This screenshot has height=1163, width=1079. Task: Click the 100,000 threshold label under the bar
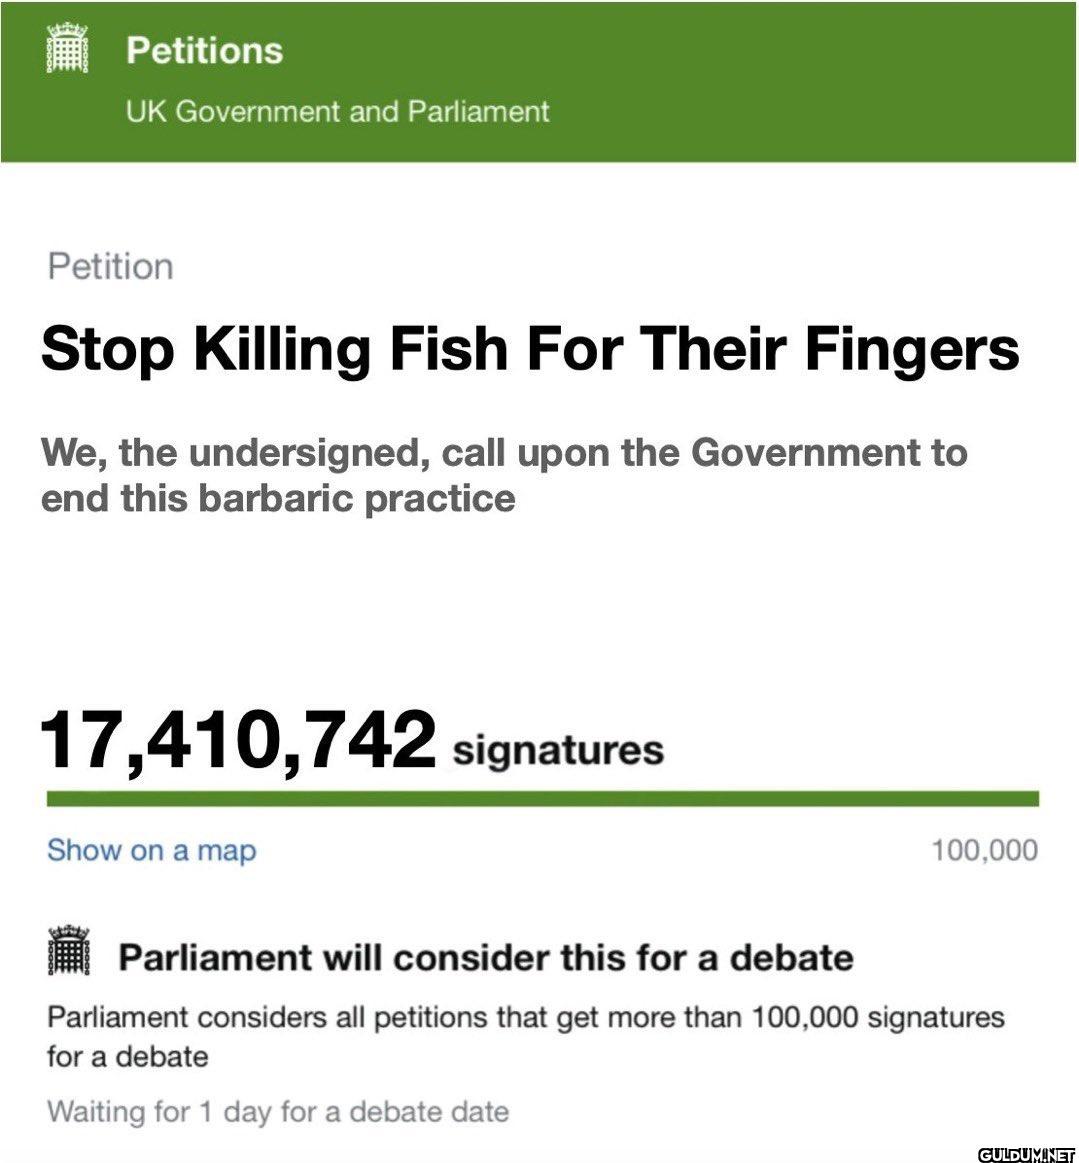pos(984,851)
